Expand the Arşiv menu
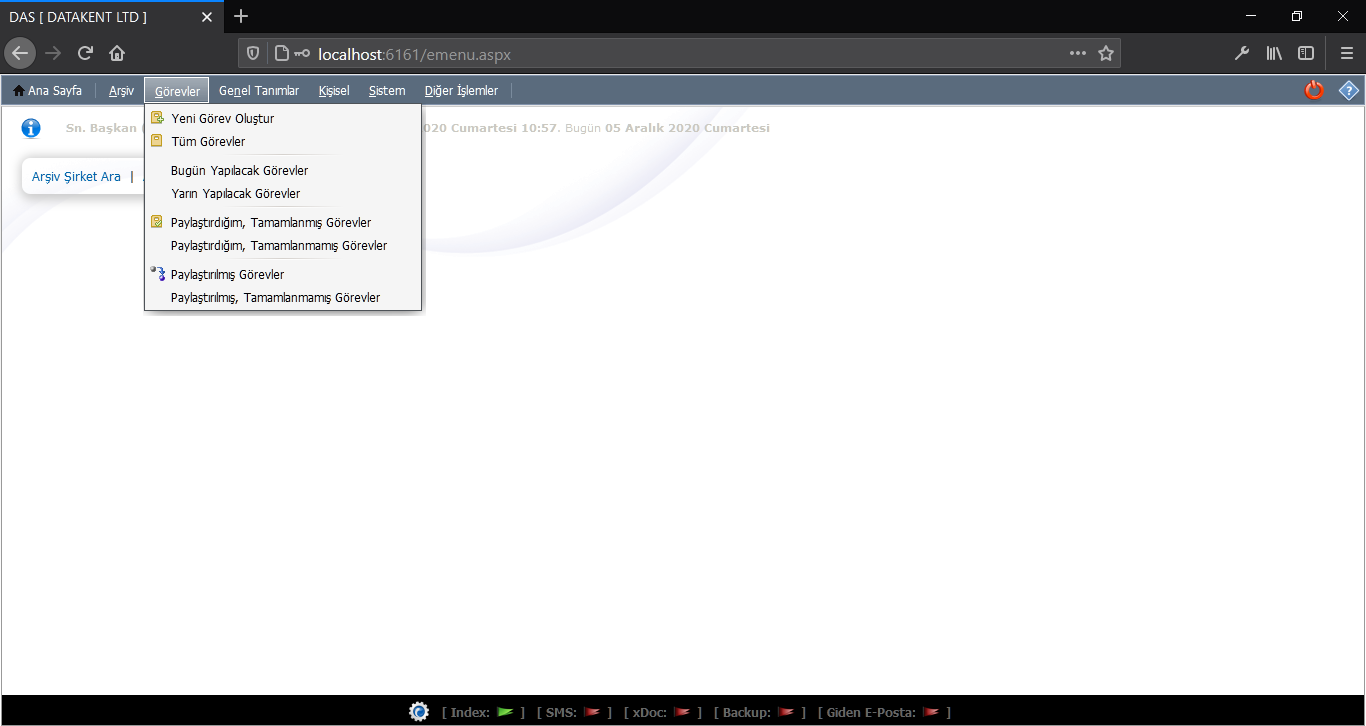This screenshot has width=1366, height=726. [121, 91]
